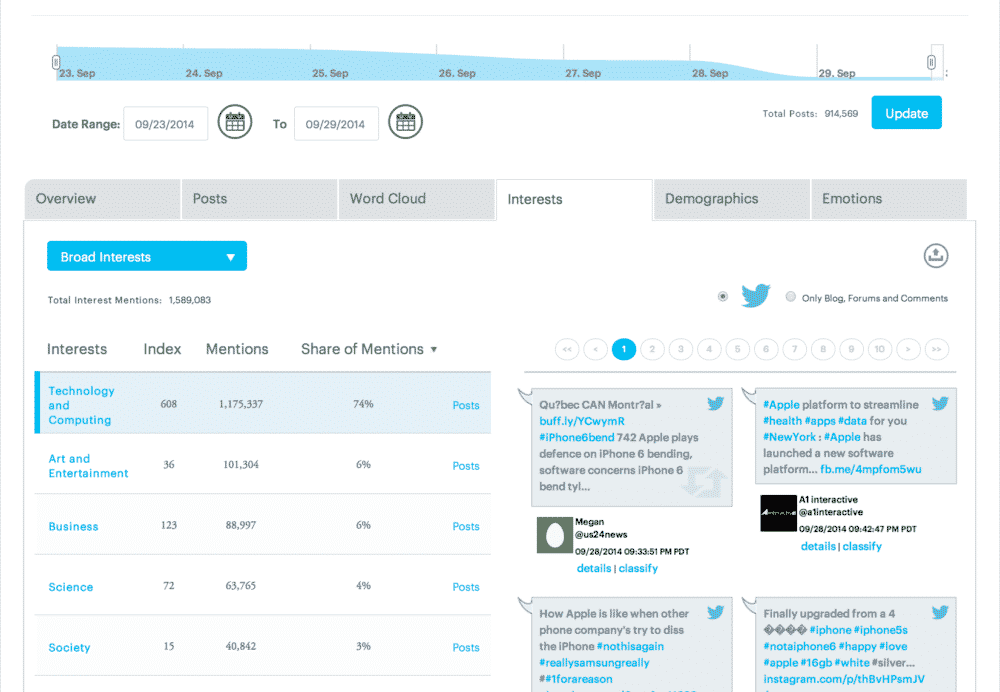The width and height of the screenshot is (1000, 692).
Task: Click the large Twitter bird filter icon
Action: (x=755, y=297)
